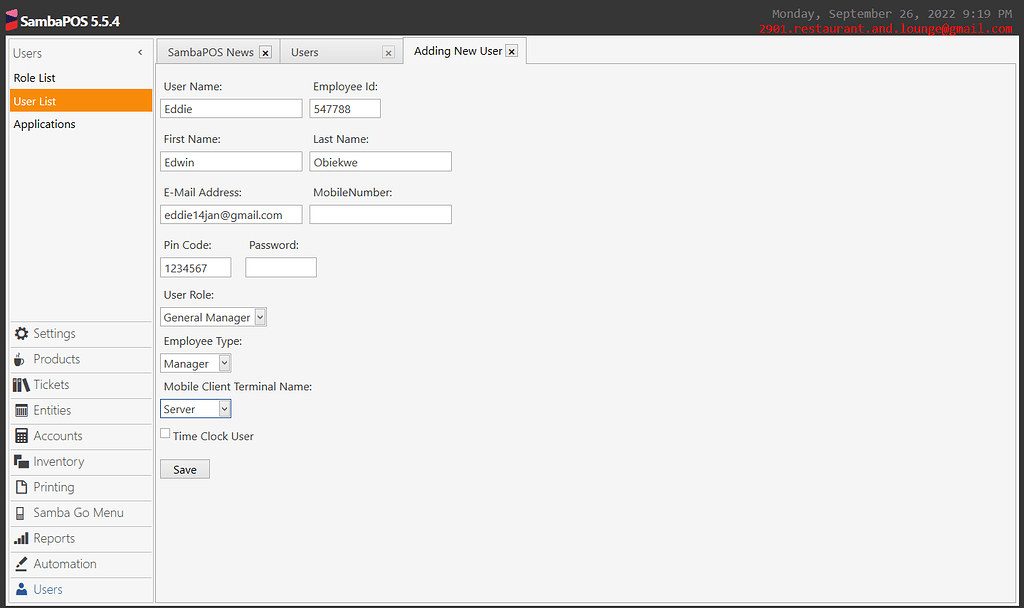Open the Tickets module
Viewport: 1024px width, 608px height.
tap(52, 385)
